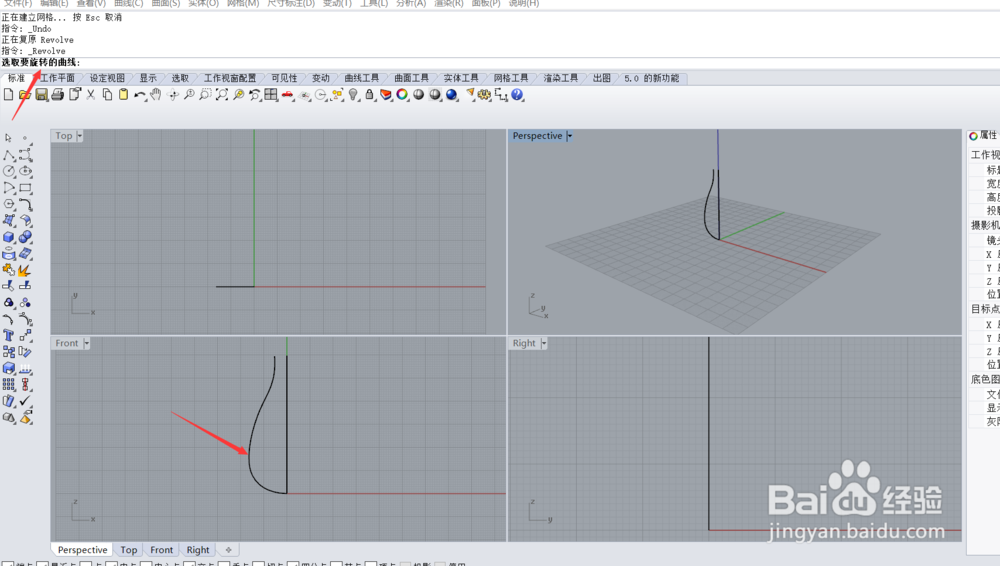Switch to the 曲线工具 toolbar tab
The width and height of the screenshot is (1000, 566).
[x=362, y=78]
